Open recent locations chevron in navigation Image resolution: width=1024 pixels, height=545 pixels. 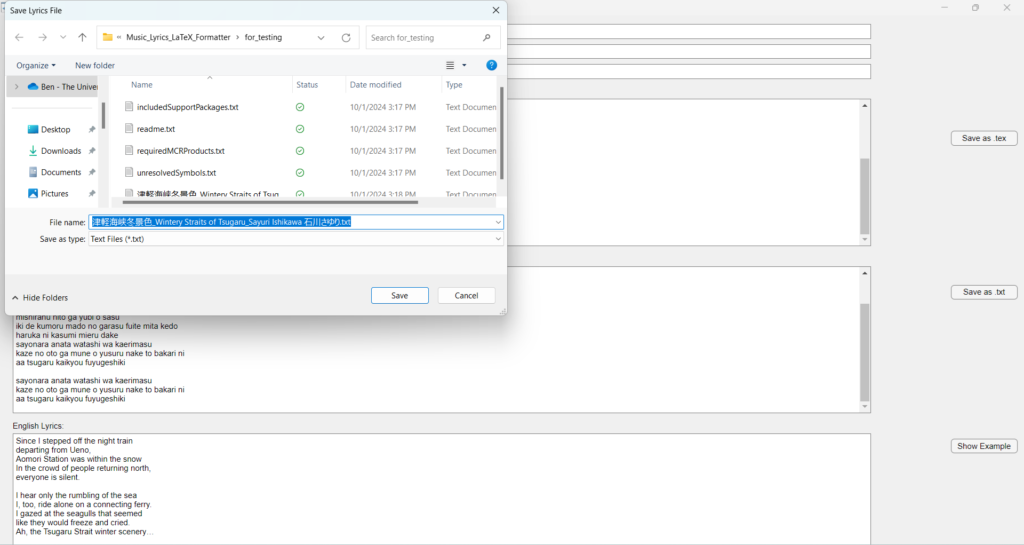[63, 37]
